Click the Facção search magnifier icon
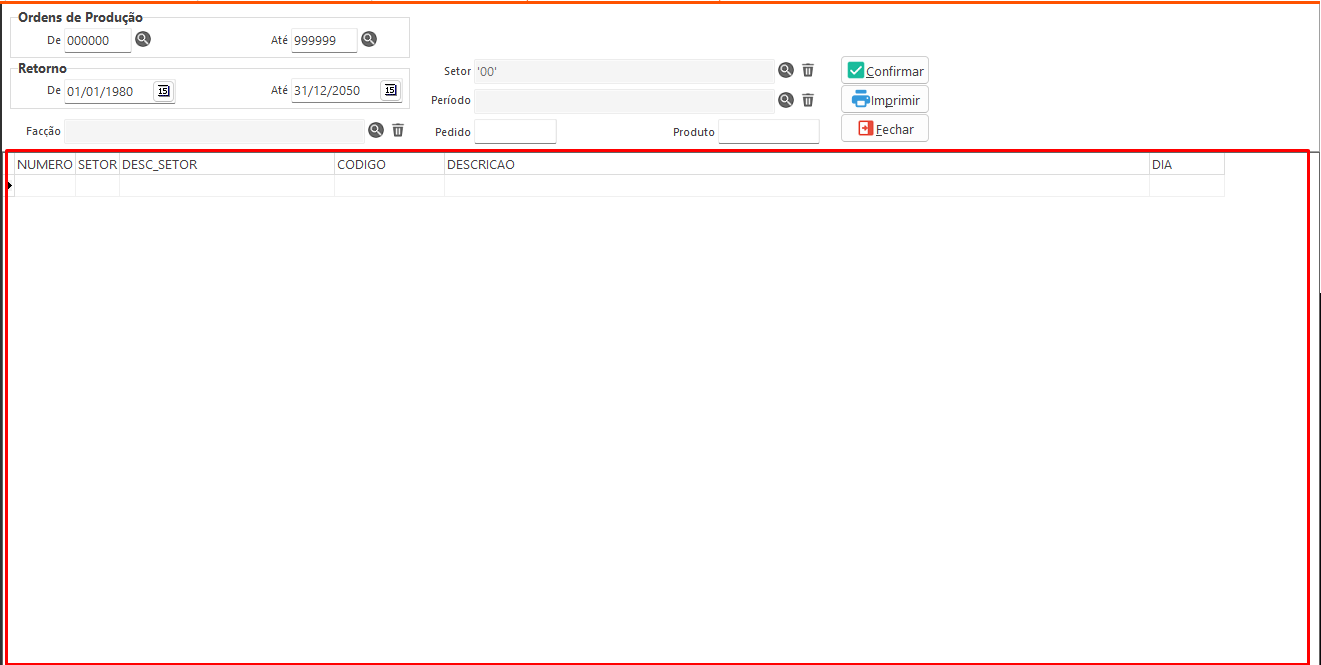 376,130
